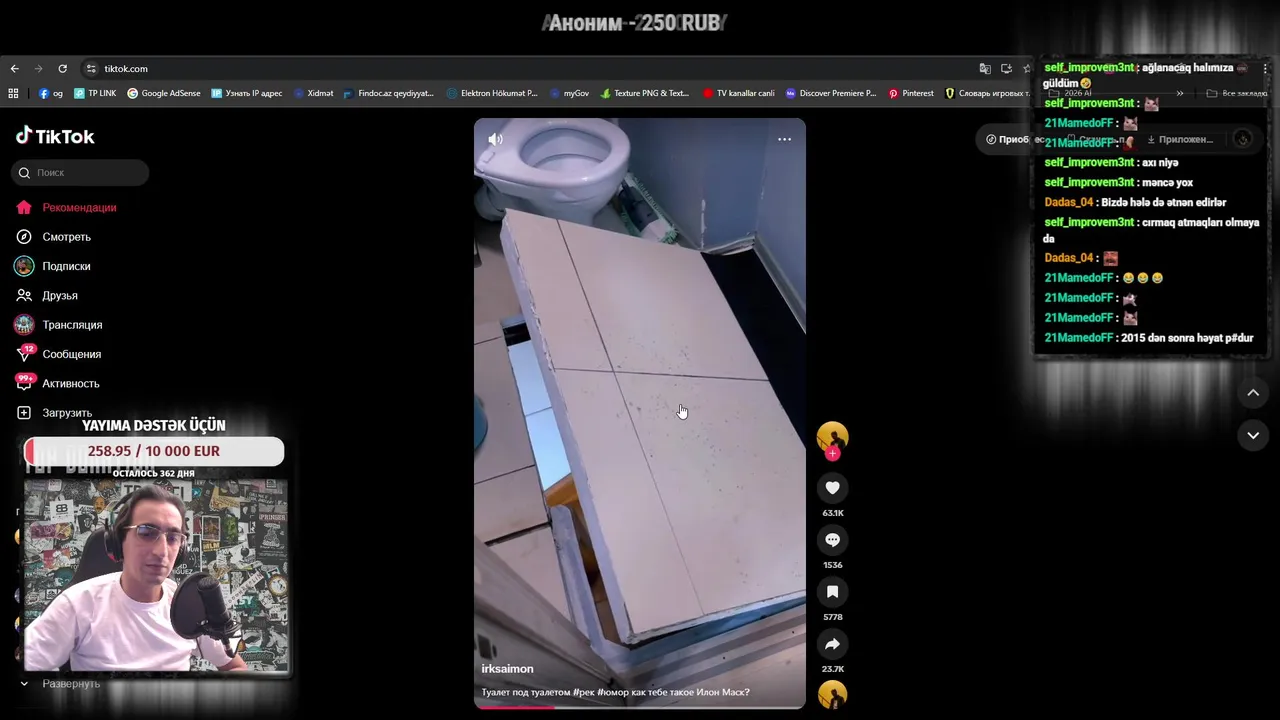Open 'Активность' notifications in the sidebar
The height and width of the screenshot is (720, 1280).
(x=57, y=383)
